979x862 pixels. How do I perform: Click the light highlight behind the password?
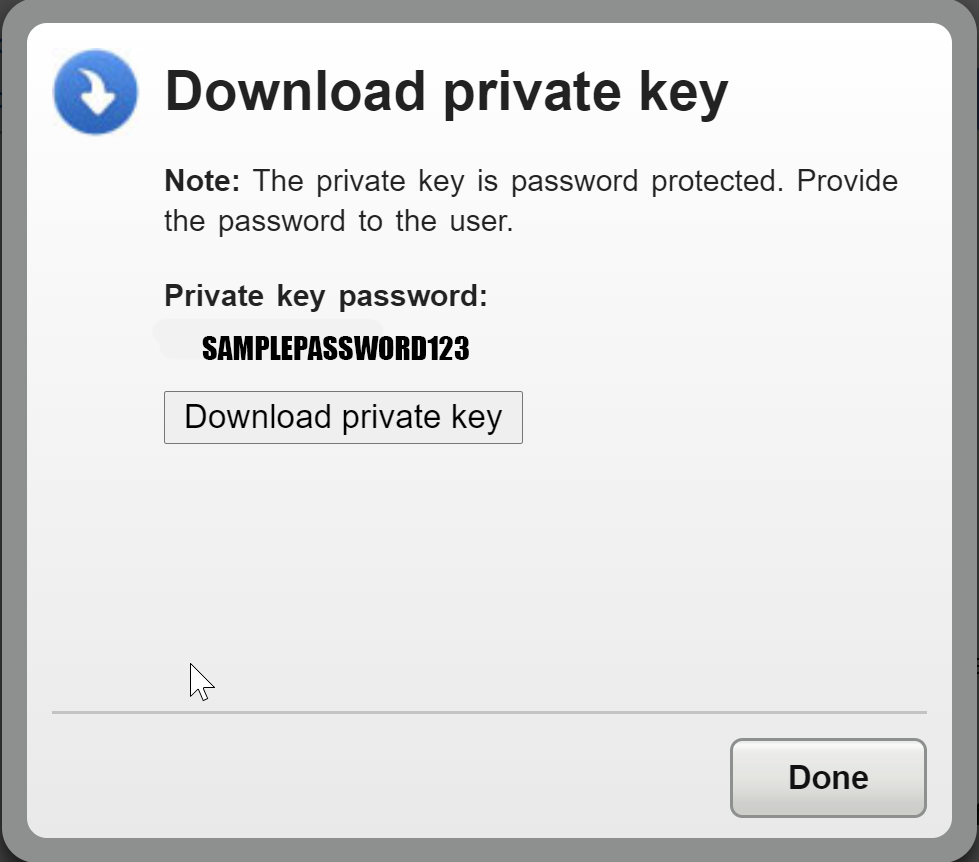(x=268, y=340)
